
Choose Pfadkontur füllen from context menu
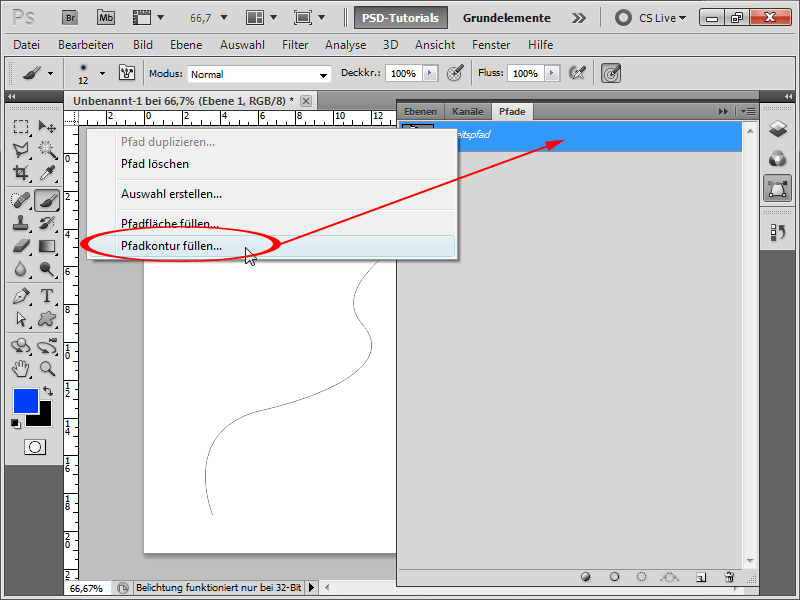point(272,246)
